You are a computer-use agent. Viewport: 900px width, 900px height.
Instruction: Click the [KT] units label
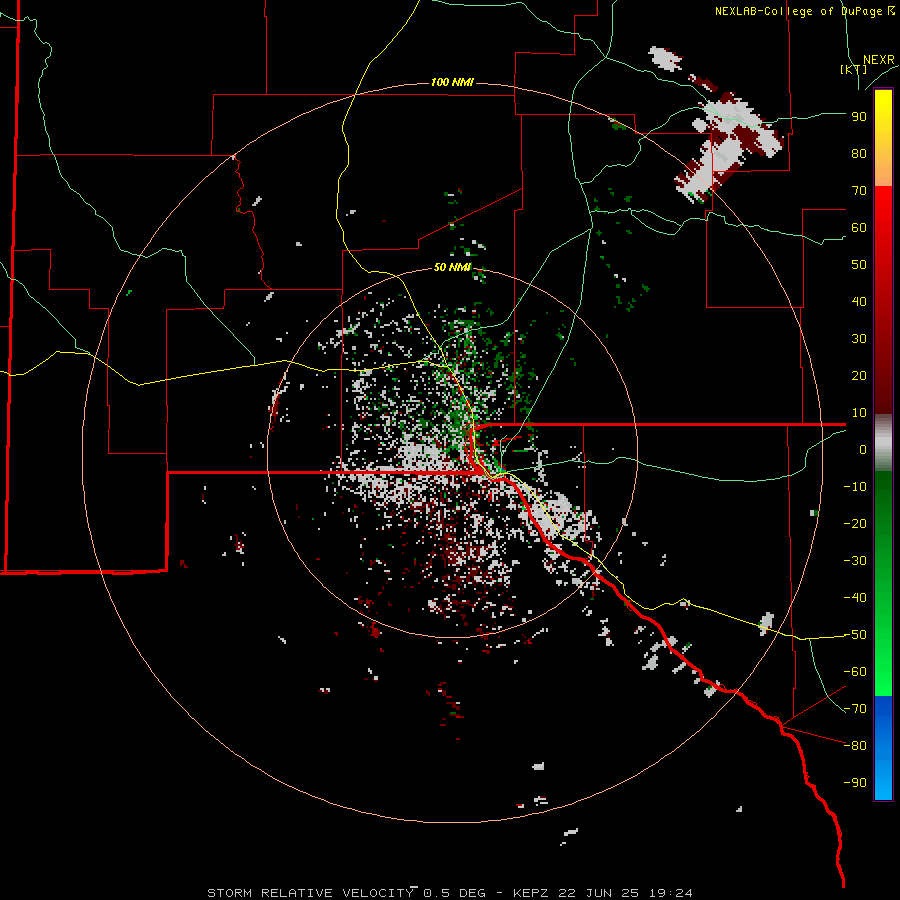853,69
